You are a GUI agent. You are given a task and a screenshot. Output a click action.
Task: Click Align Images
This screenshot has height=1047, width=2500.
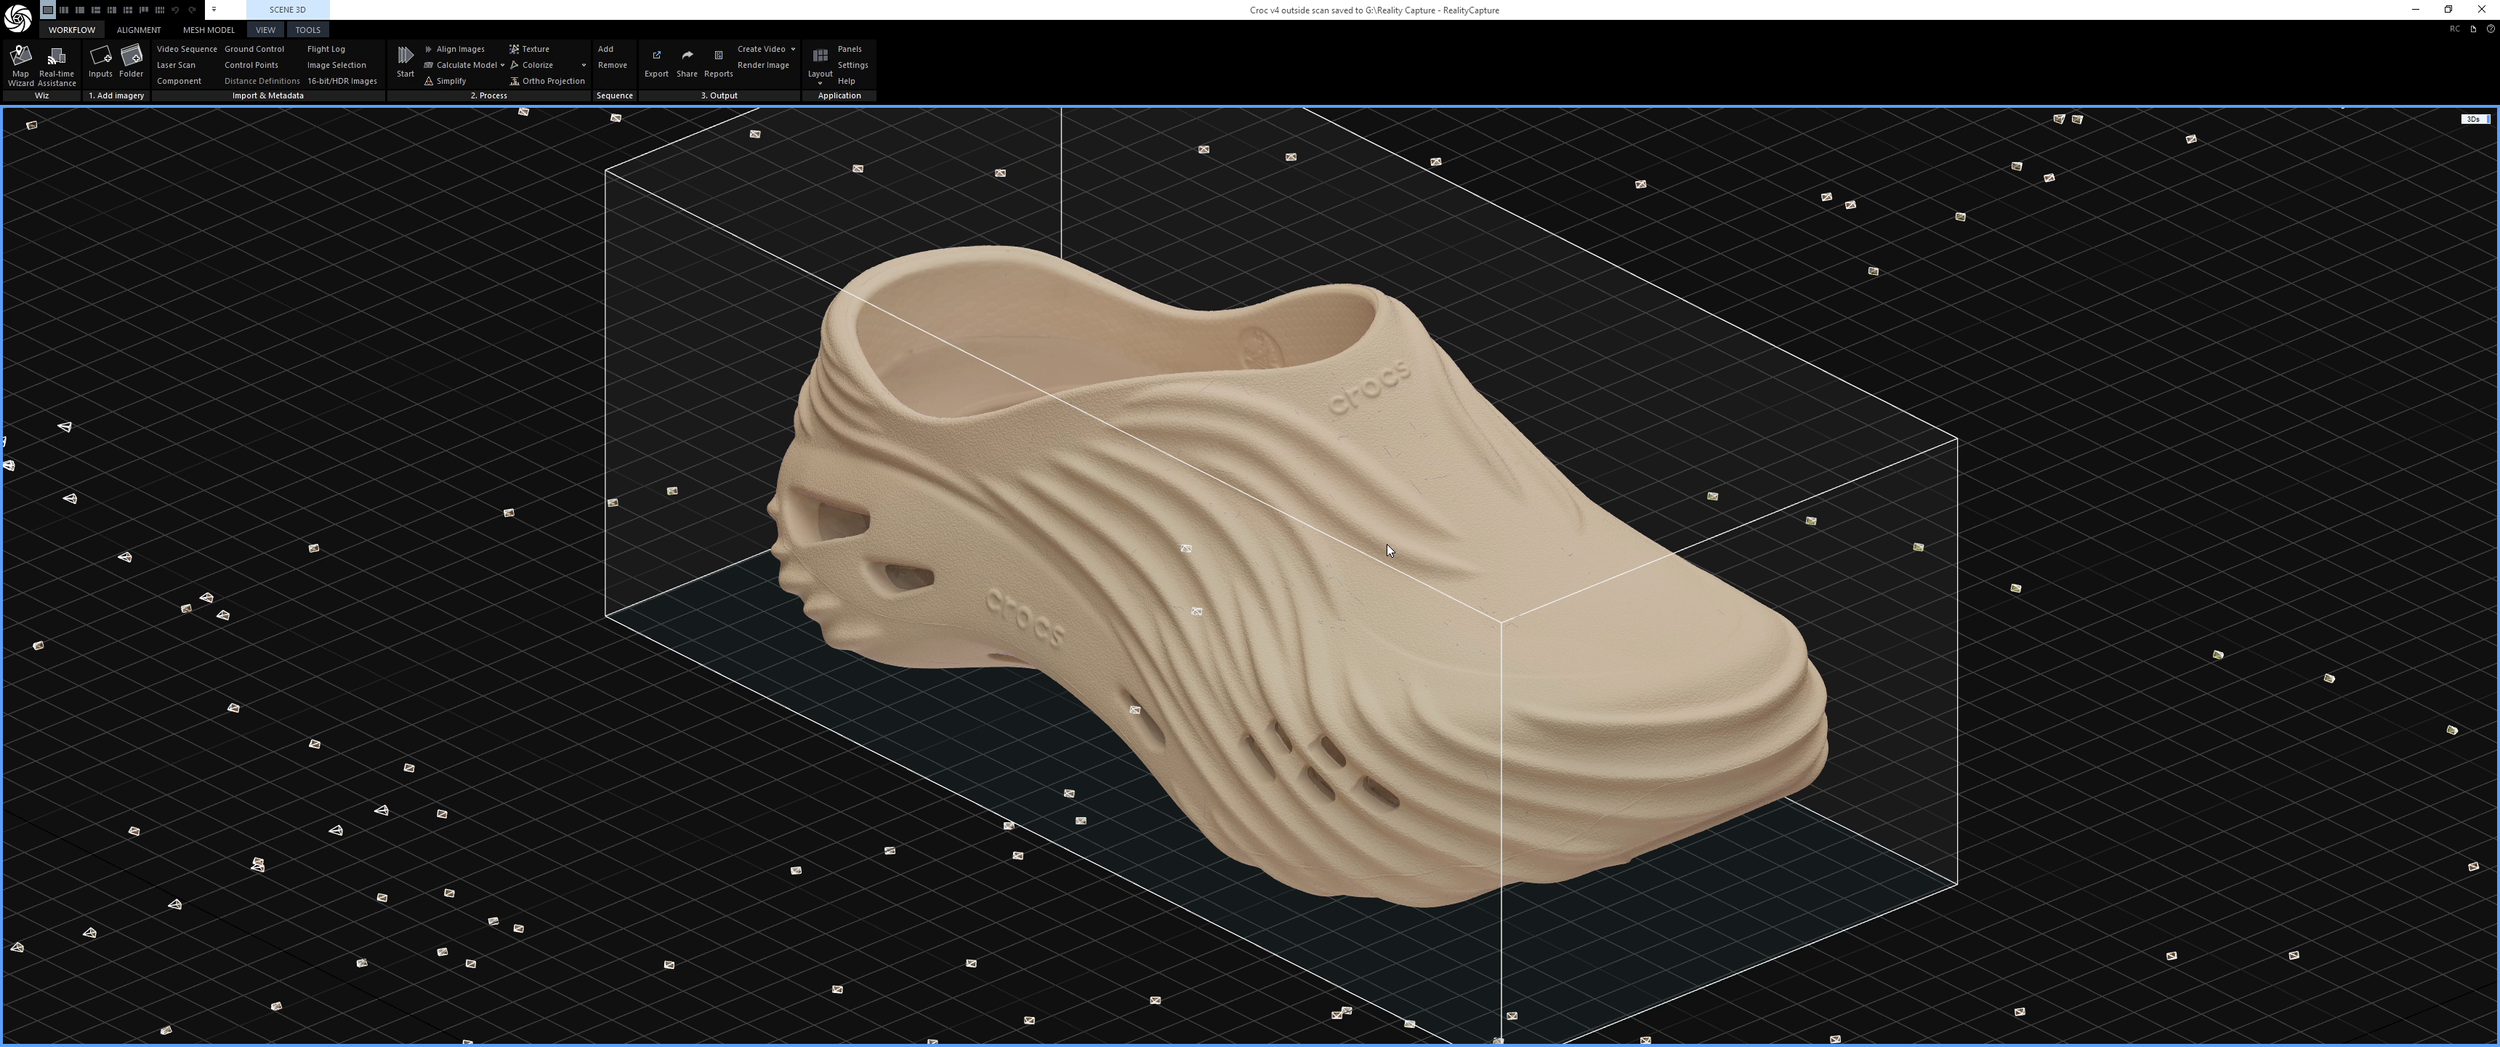pyautogui.click(x=455, y=49)
